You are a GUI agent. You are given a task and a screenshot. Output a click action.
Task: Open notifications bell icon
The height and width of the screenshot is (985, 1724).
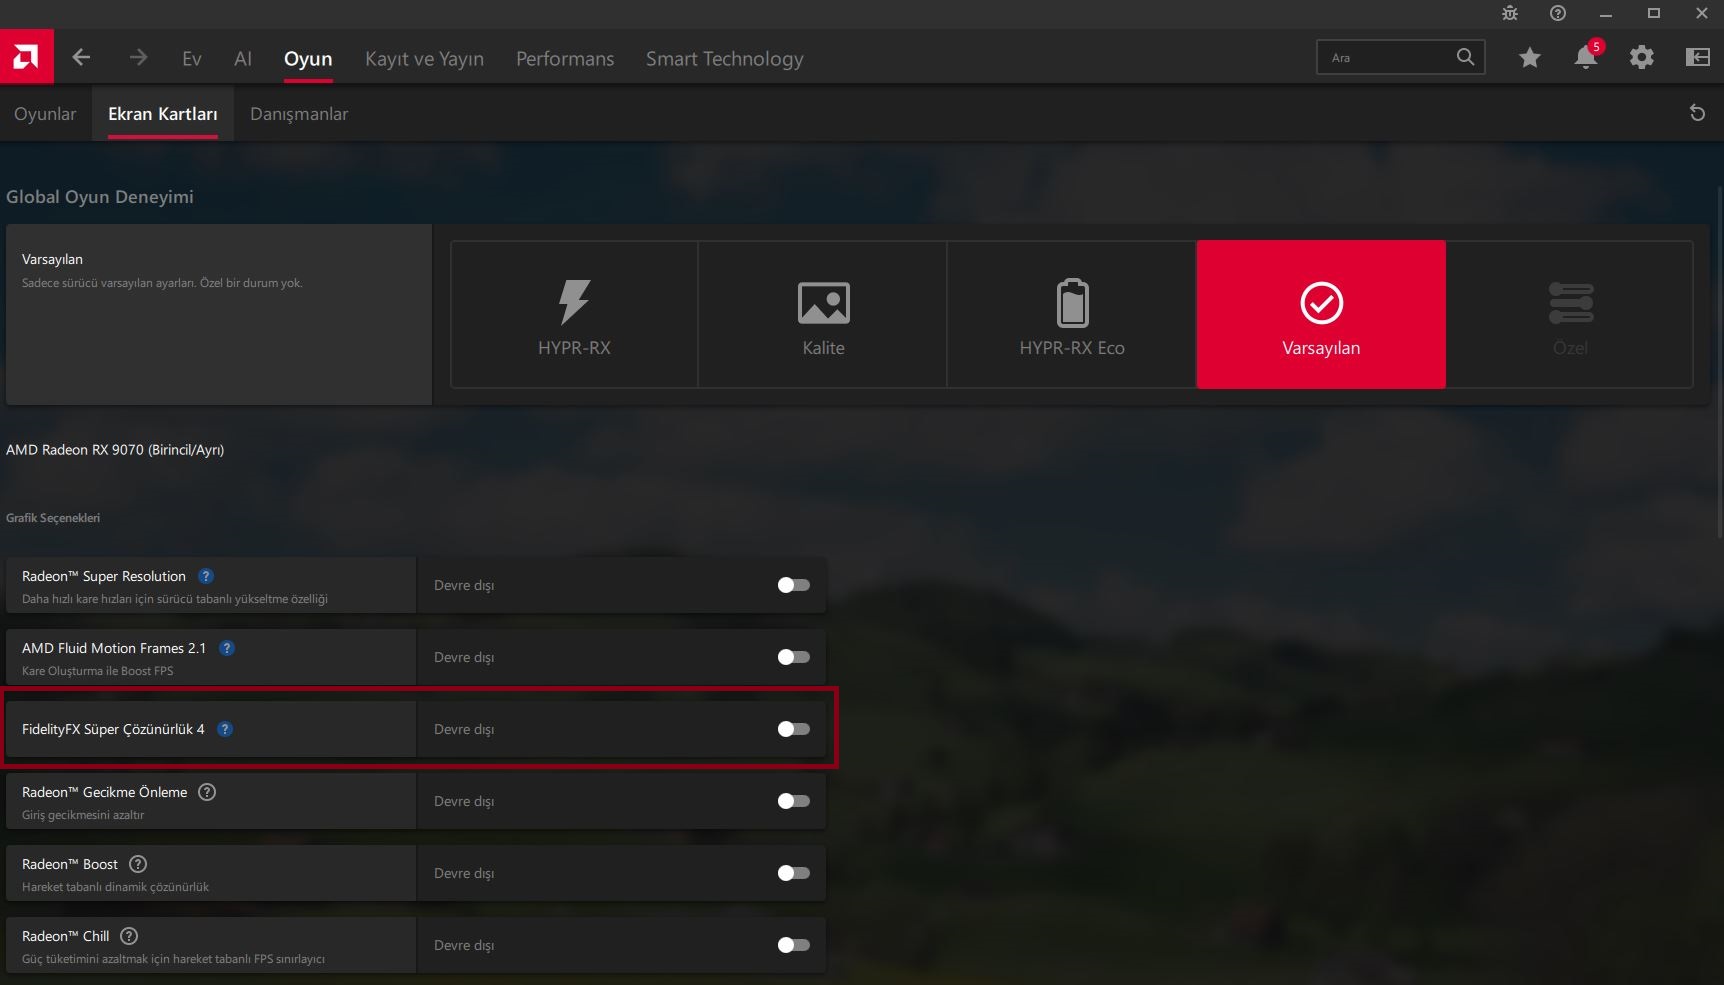(1585, 57)
